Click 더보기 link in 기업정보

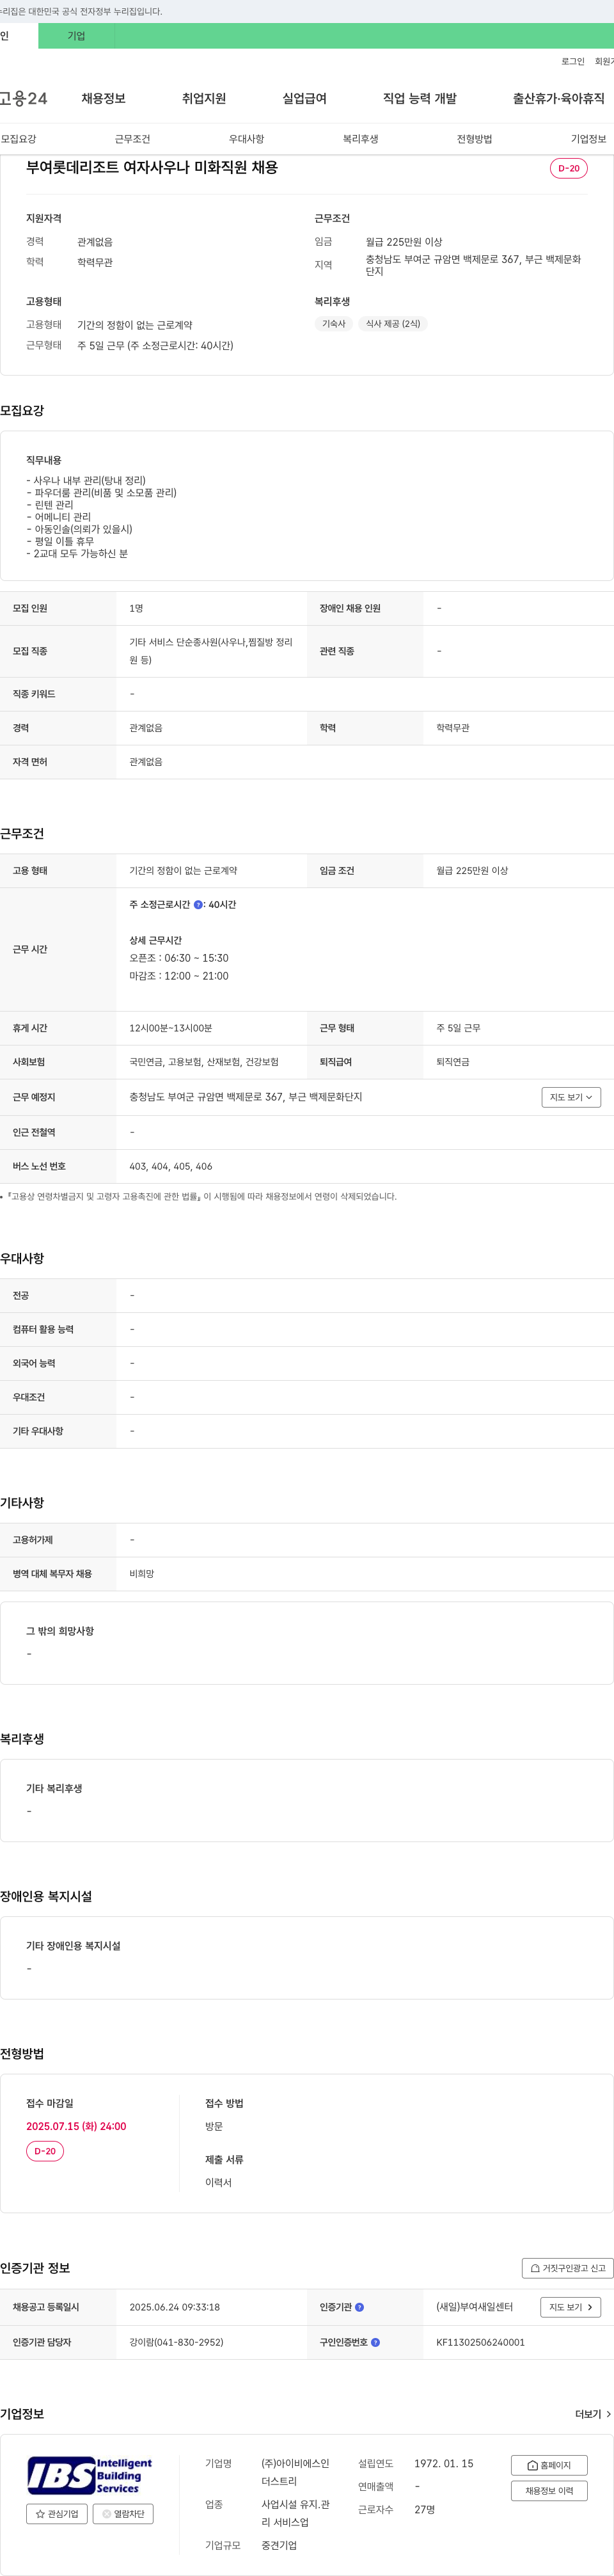coord(593,2414)
